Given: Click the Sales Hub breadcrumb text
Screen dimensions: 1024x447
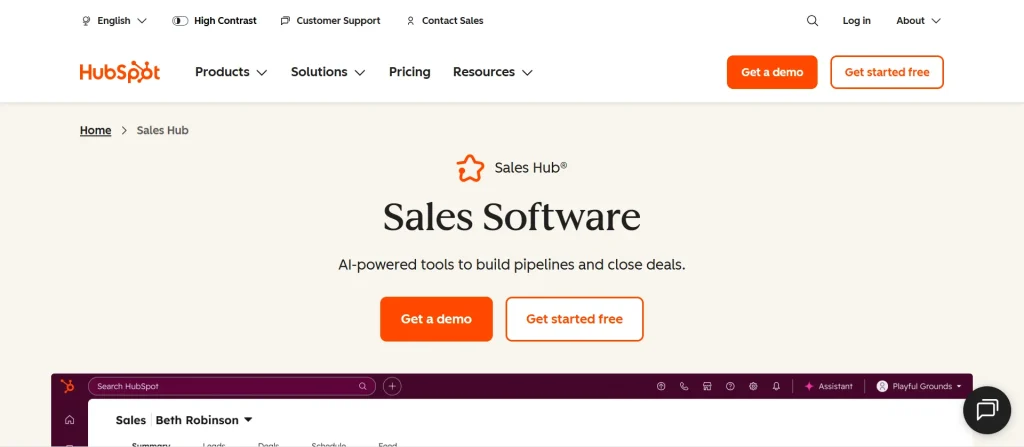Looking at the screenshot, I should (163, 130).
